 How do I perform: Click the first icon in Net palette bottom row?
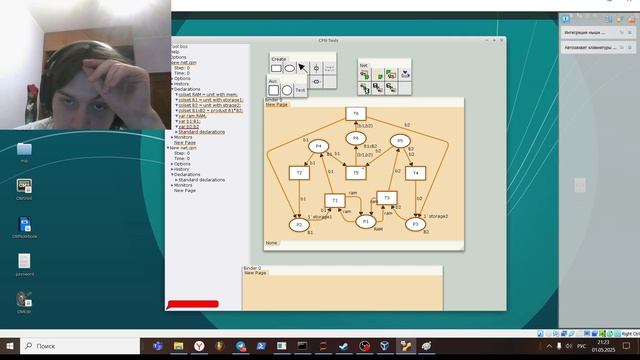click(364, 88)
